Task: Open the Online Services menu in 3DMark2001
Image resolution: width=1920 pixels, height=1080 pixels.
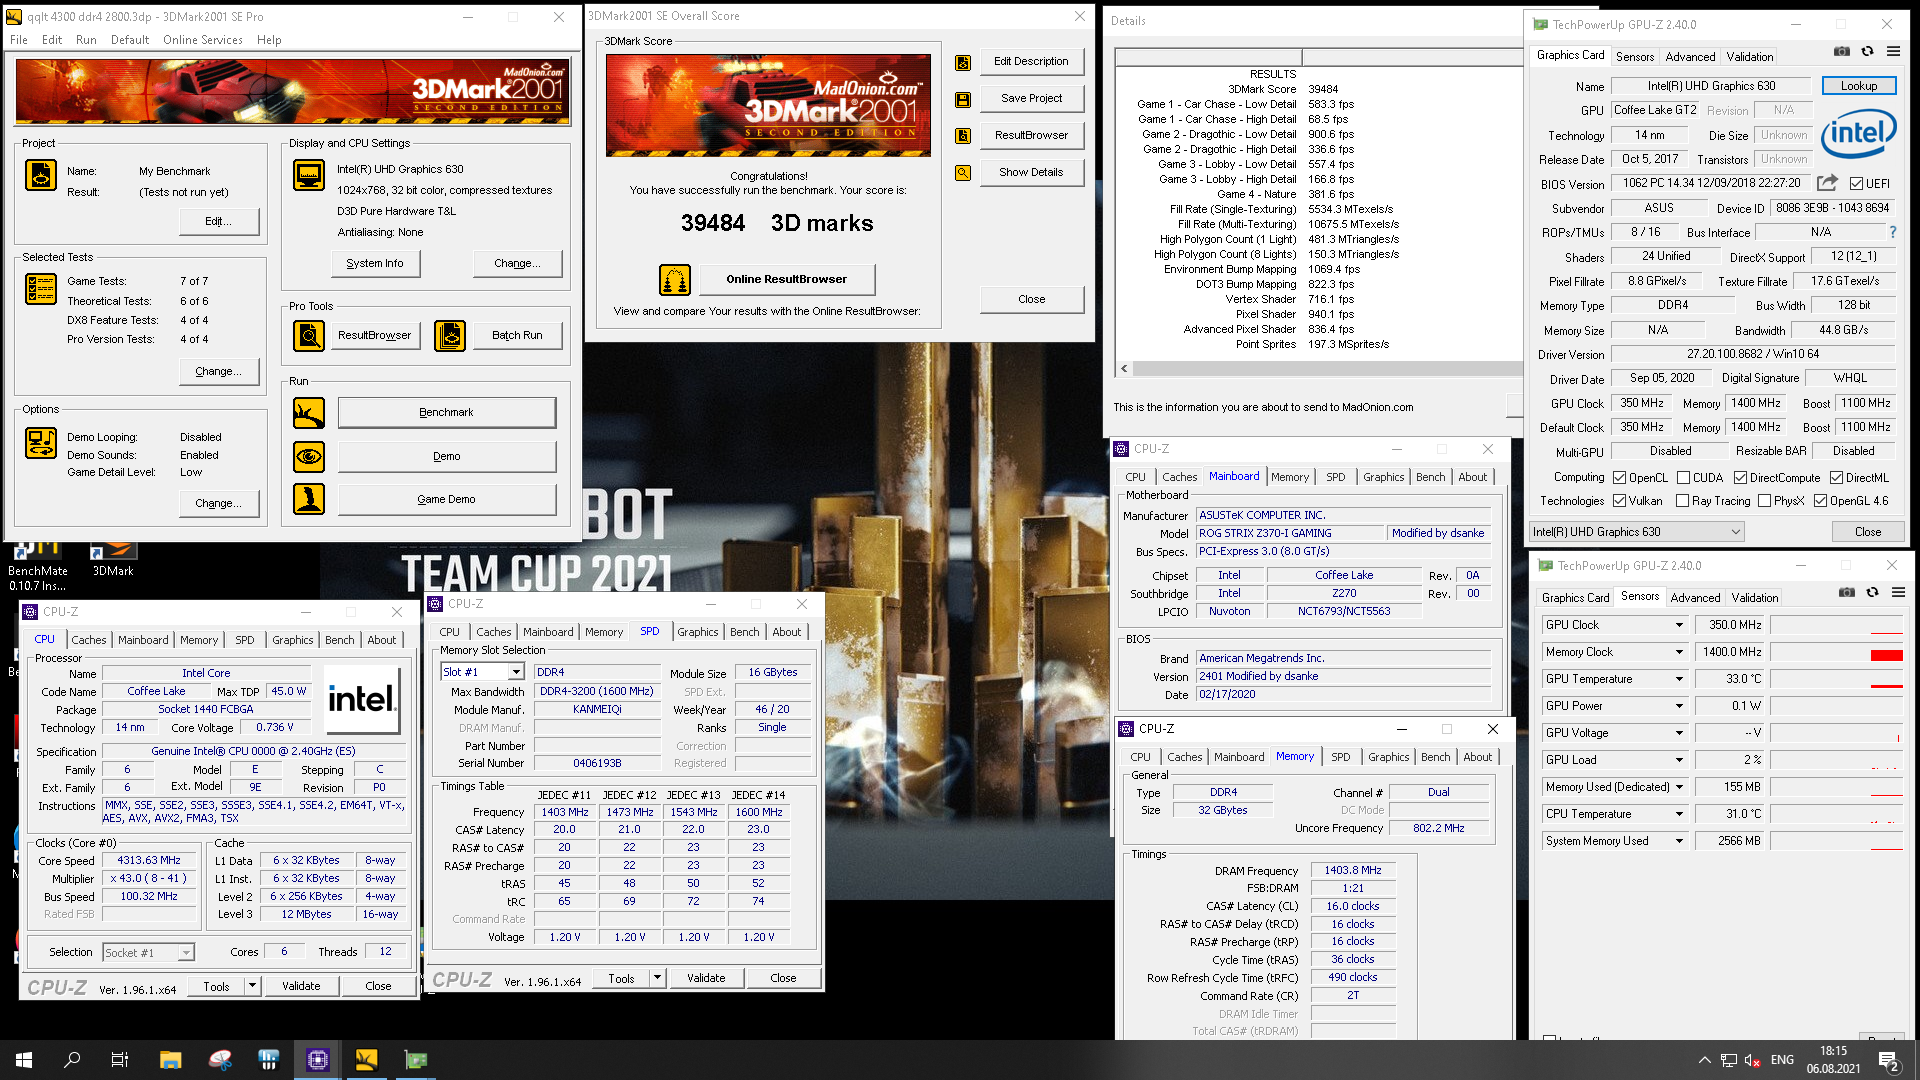Action: [203, 40]
